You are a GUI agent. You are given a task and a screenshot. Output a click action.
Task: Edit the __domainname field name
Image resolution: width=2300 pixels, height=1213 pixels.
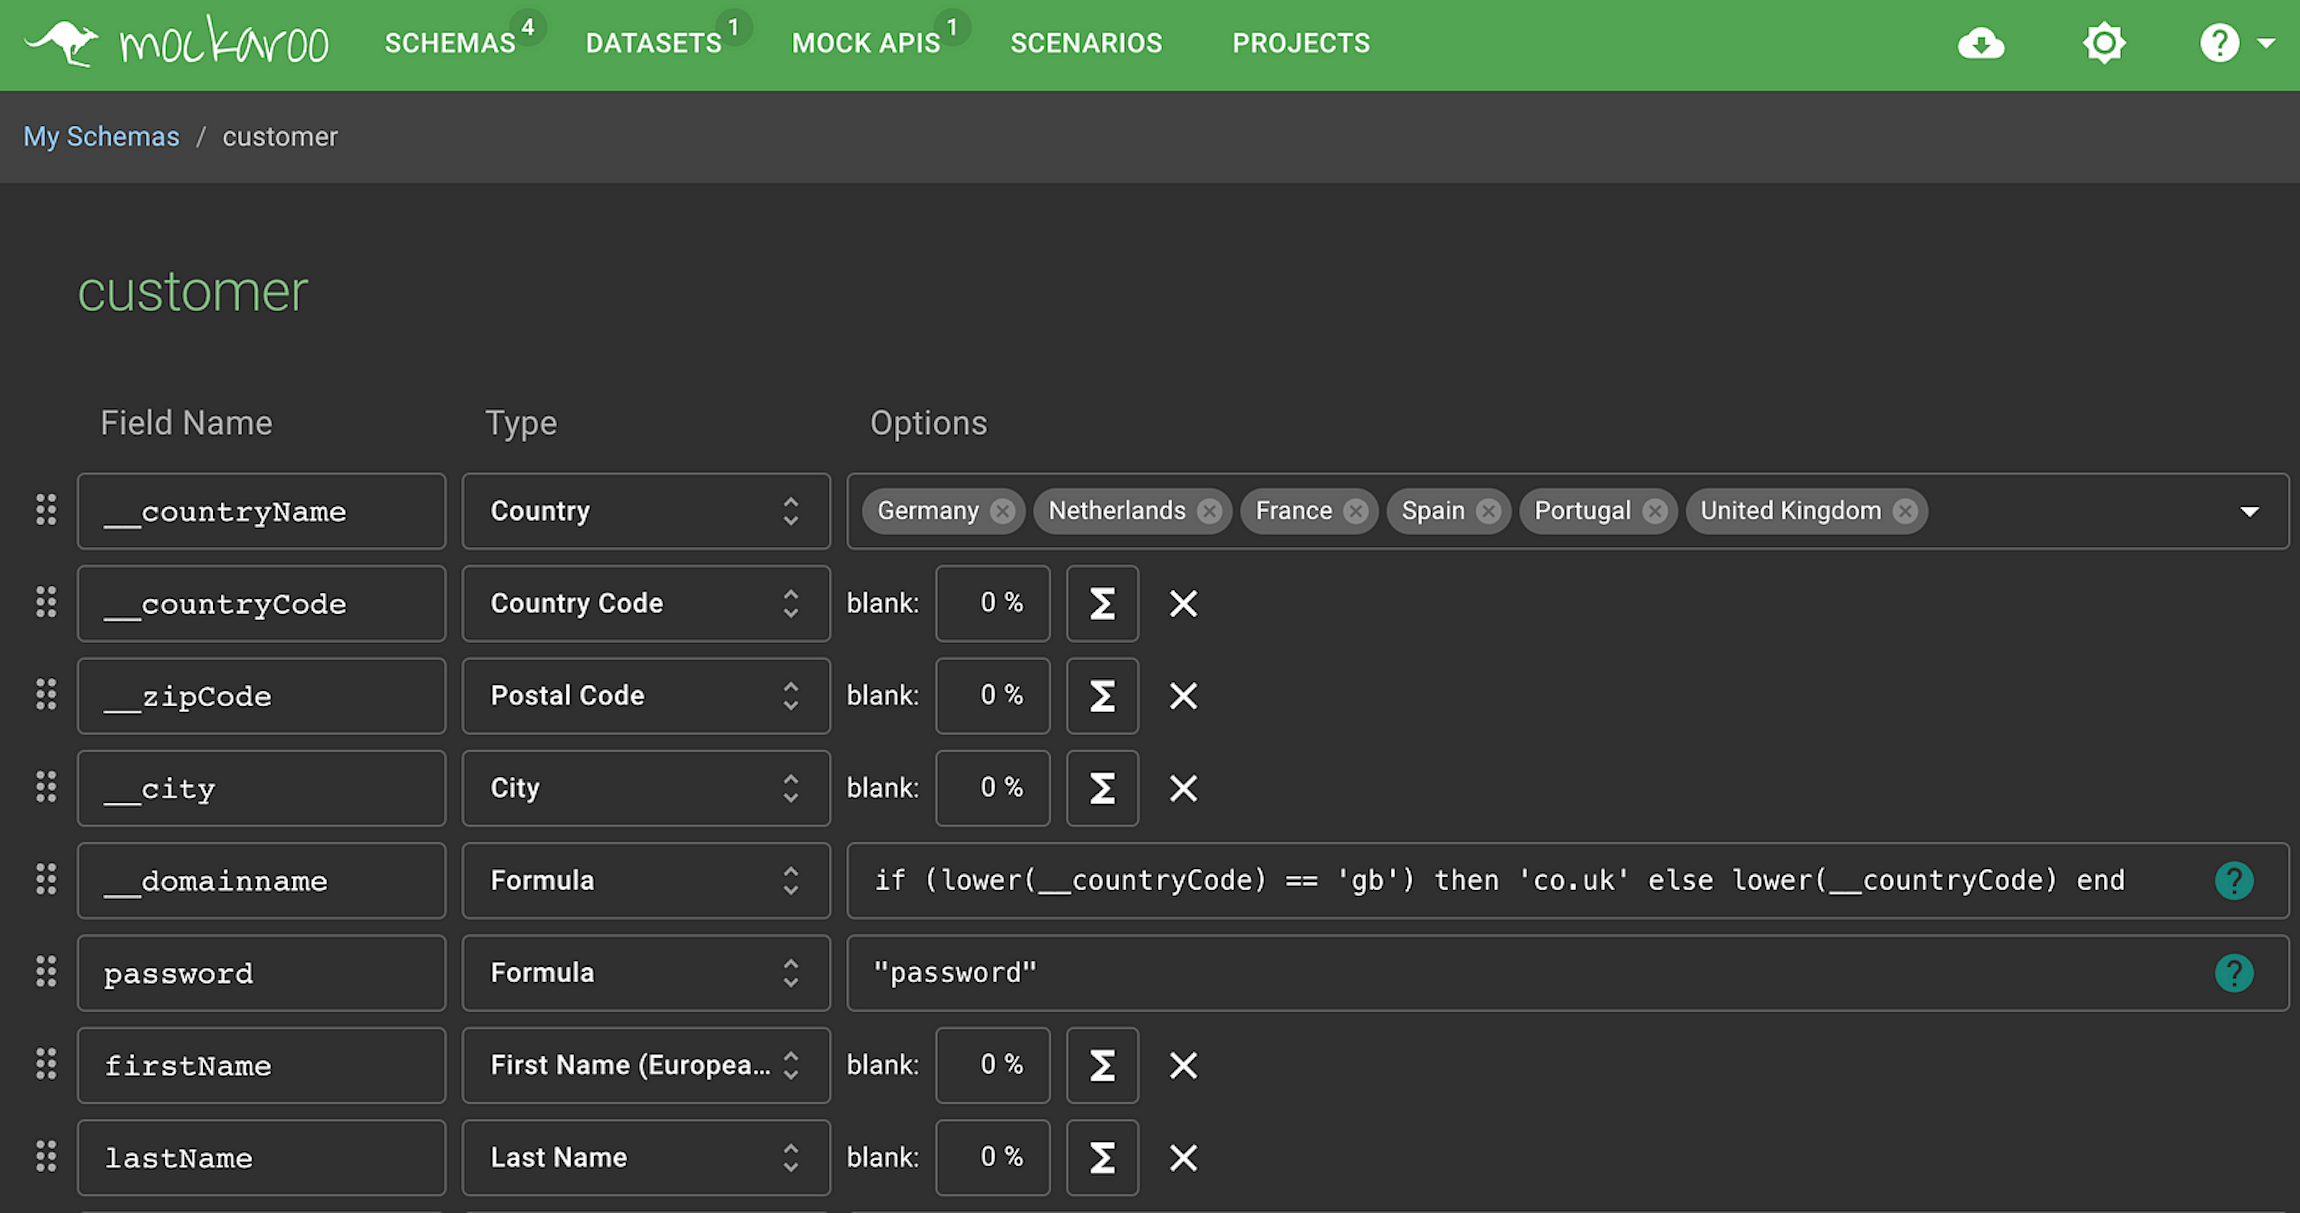261,880
